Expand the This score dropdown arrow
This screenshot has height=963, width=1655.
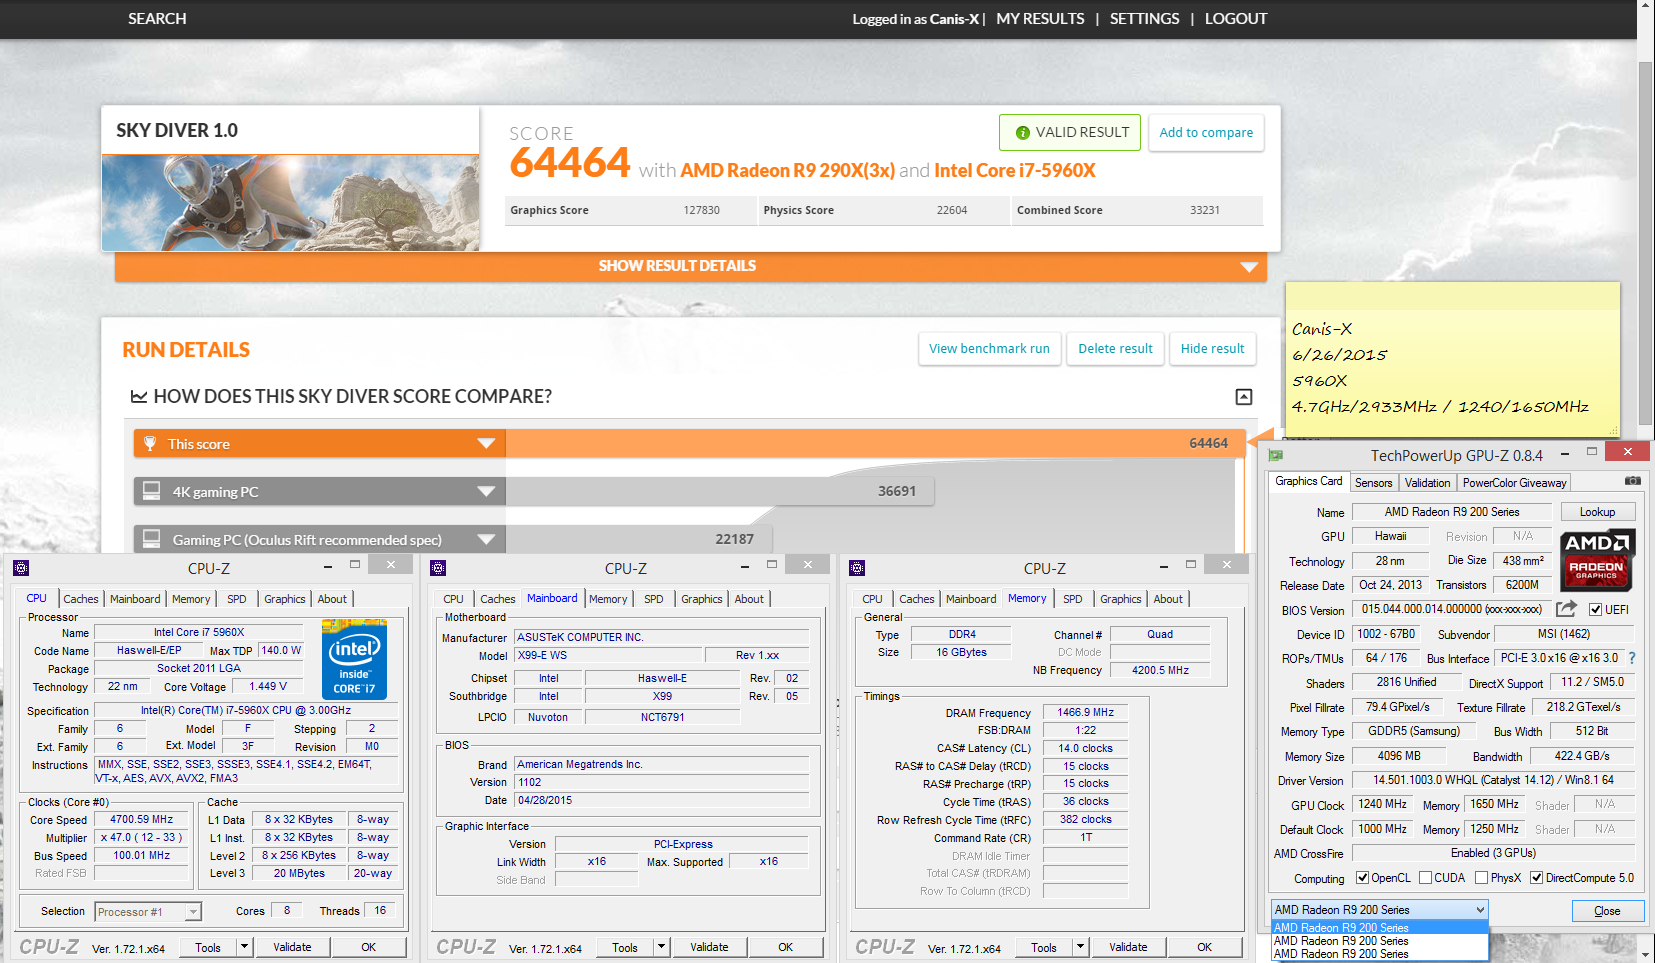486,443
